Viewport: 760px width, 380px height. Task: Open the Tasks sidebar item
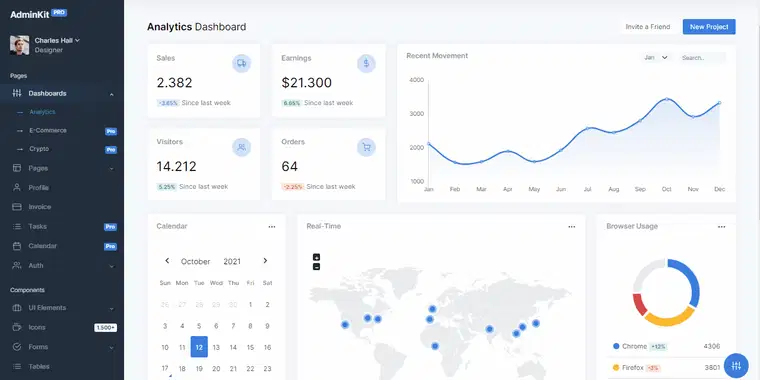coord(37,226)
